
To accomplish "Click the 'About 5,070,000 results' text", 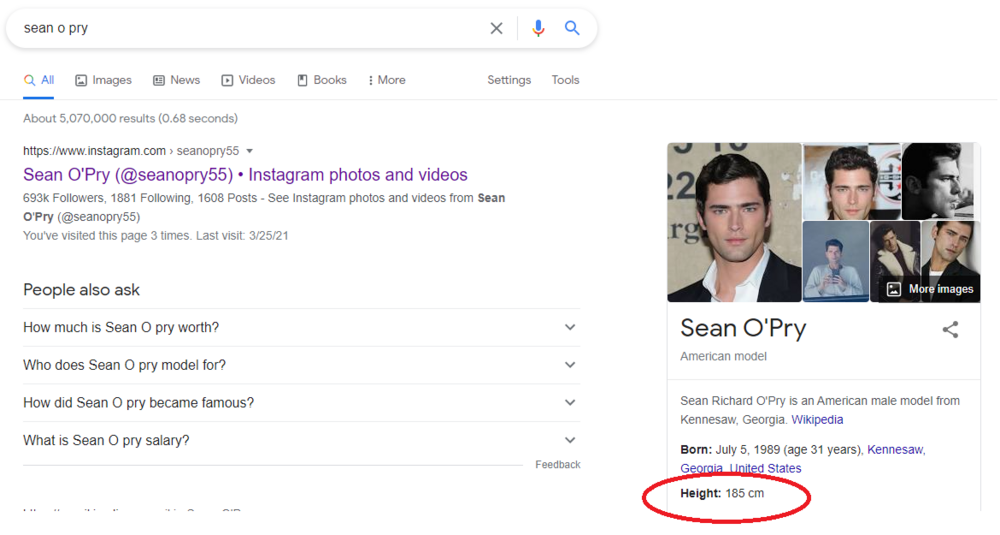I will (130, 119).
